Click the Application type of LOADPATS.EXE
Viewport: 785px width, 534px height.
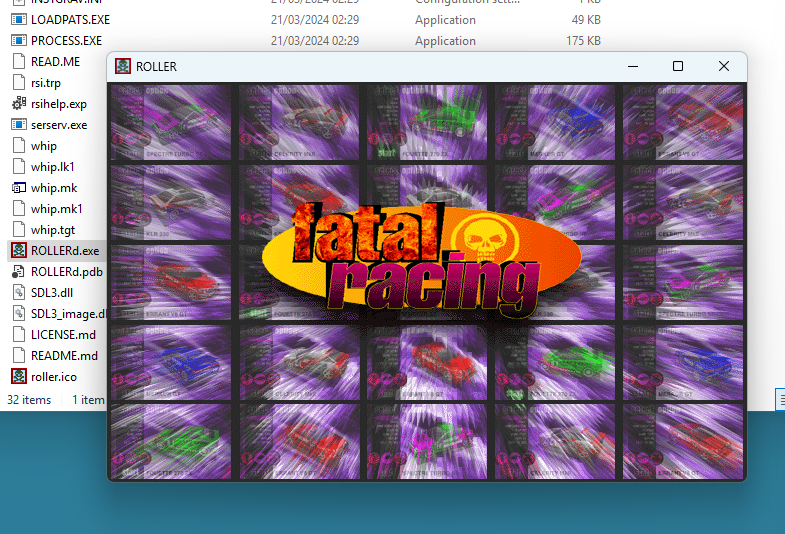445,20
